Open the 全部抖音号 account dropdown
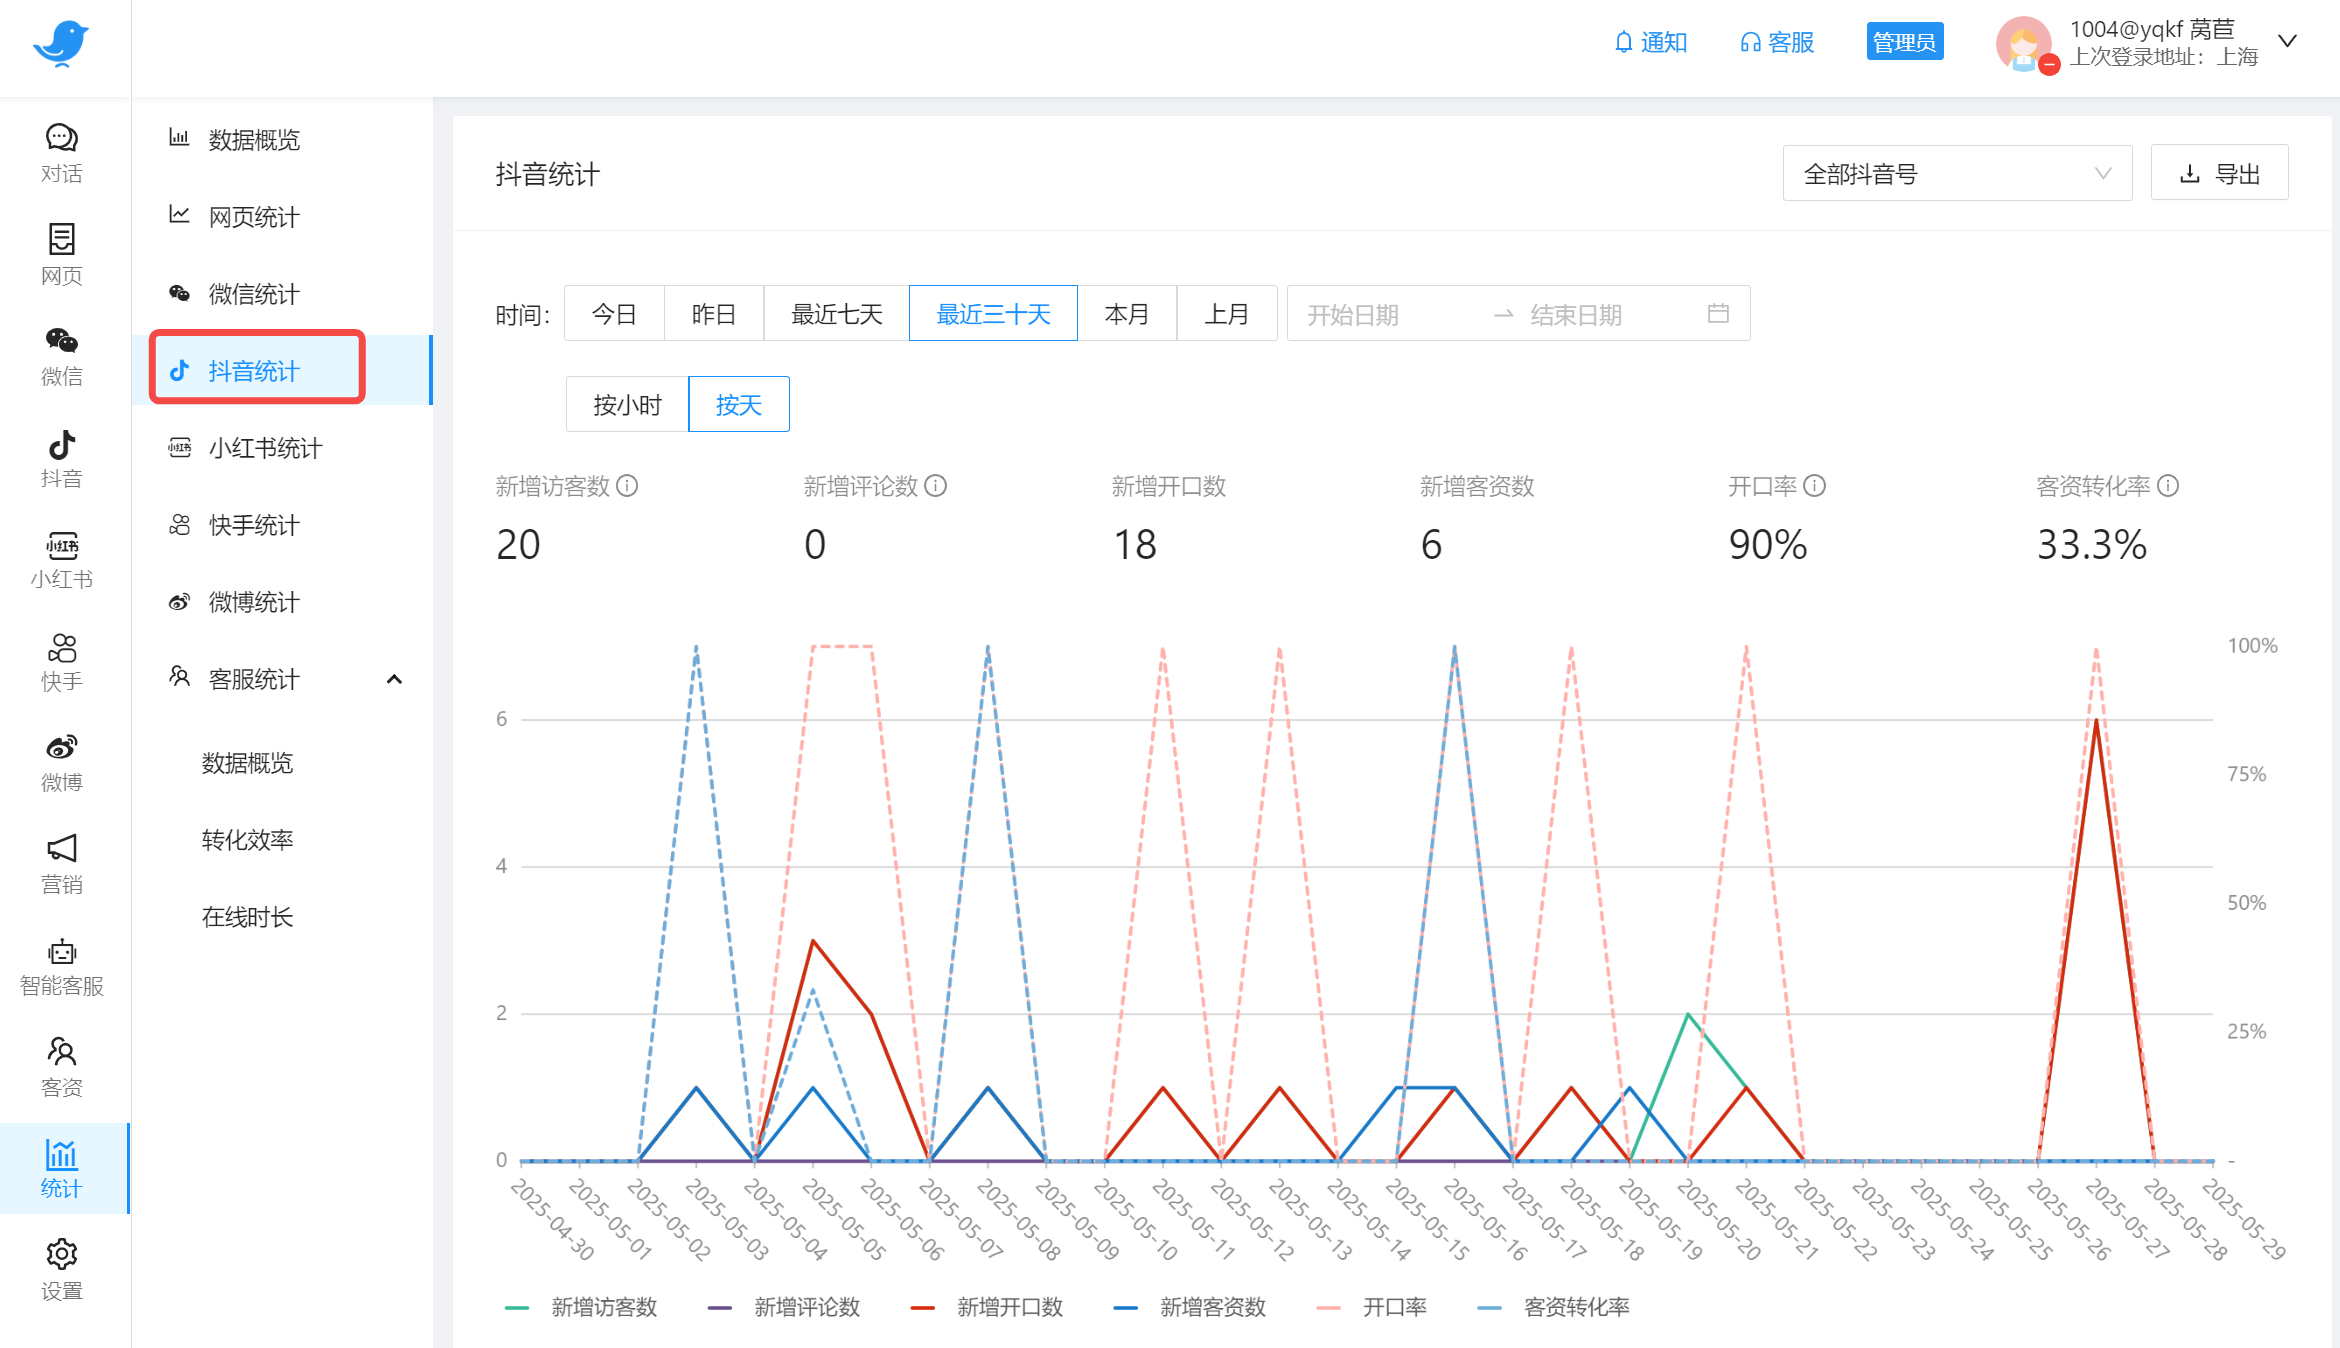The width and height of the screenshot is (2340, 1348). (1956, 174)
